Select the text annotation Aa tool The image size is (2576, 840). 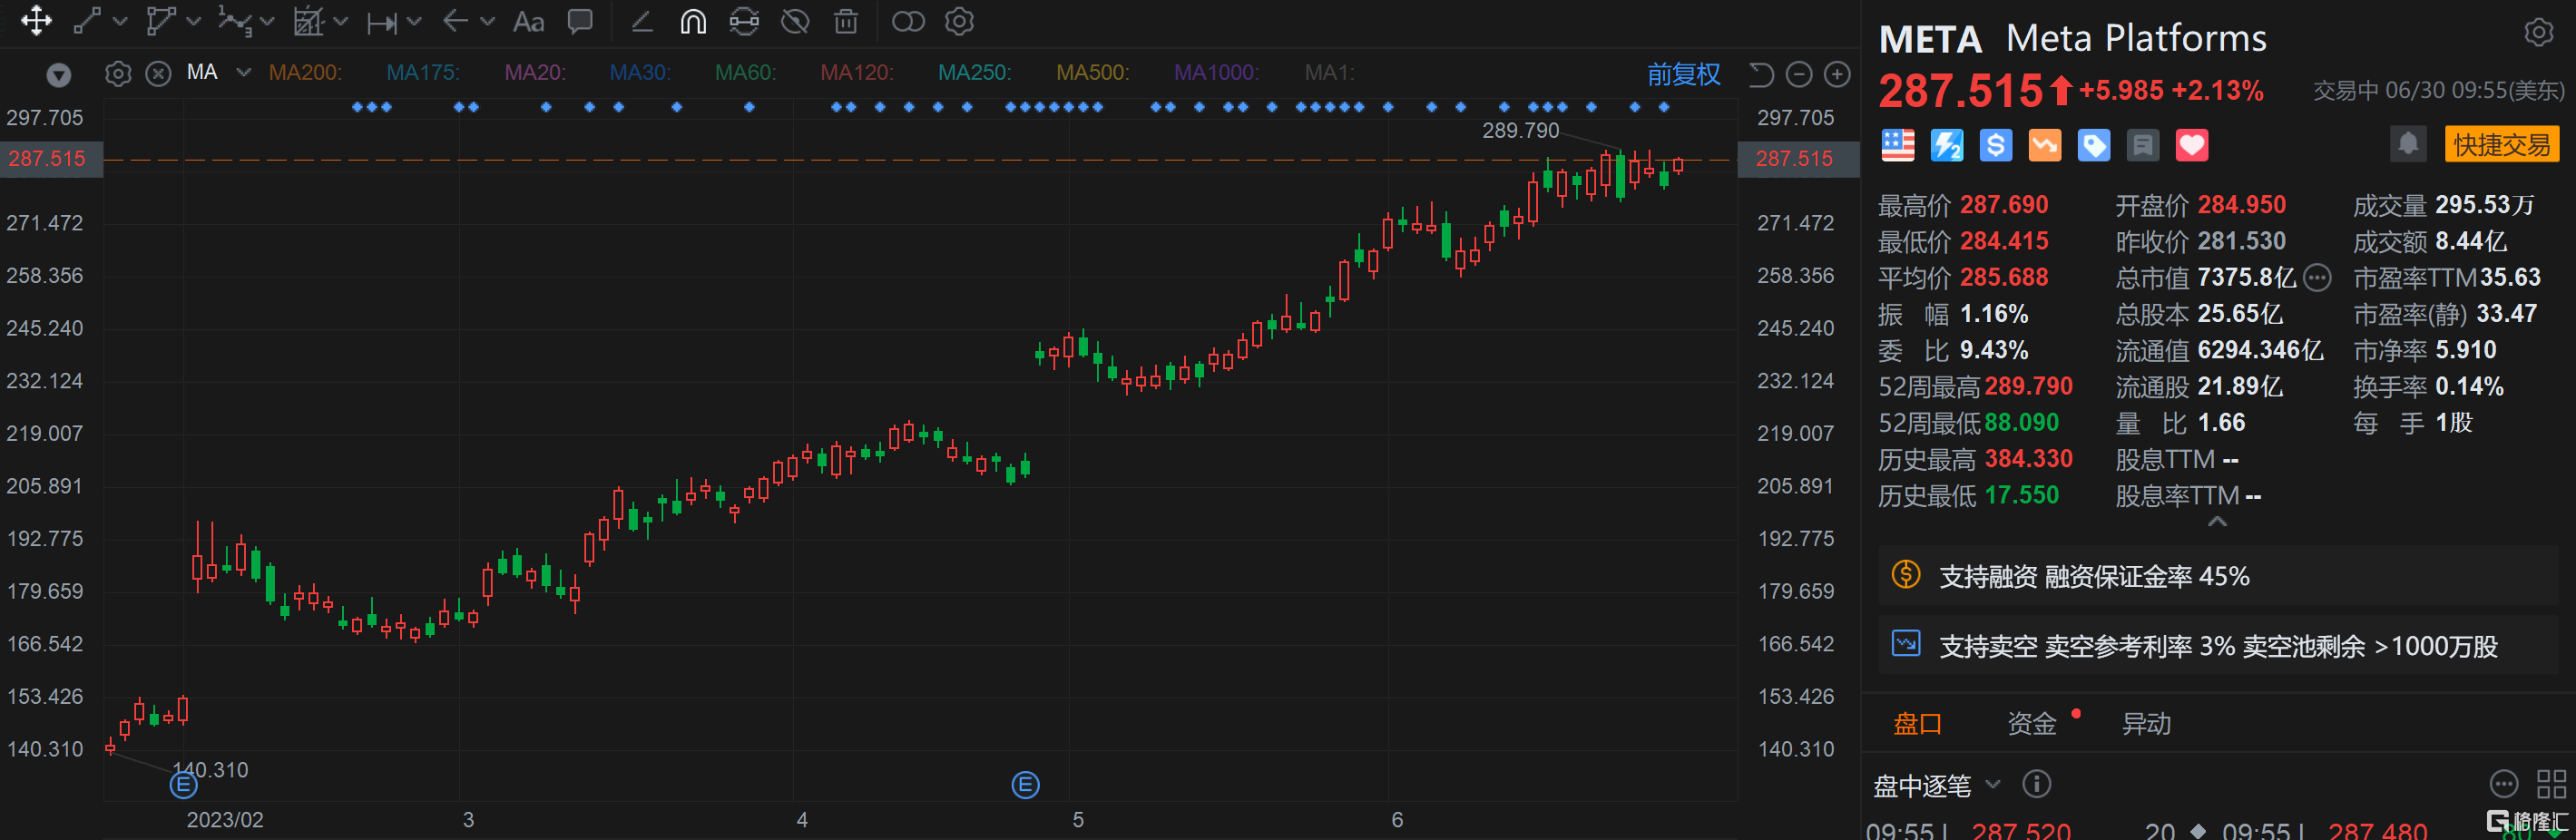click(527, 21)
